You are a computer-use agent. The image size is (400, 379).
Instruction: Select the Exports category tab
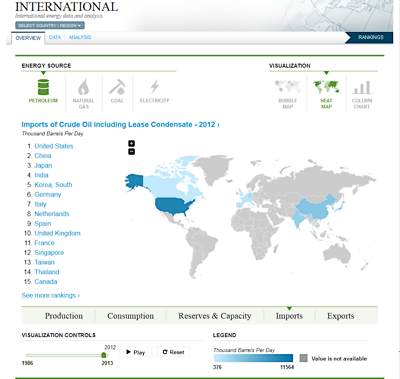[x=340, y=316]
